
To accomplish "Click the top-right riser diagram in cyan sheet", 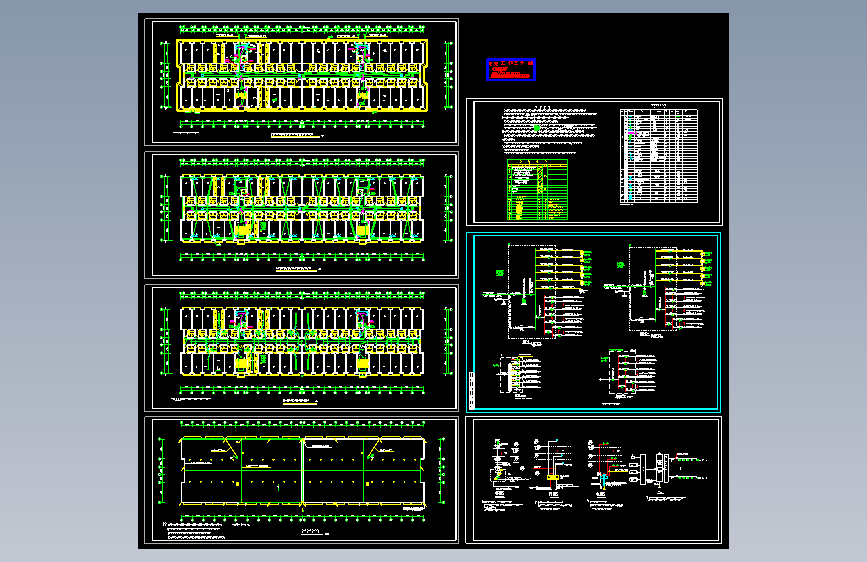I will (x=658, y=292).
